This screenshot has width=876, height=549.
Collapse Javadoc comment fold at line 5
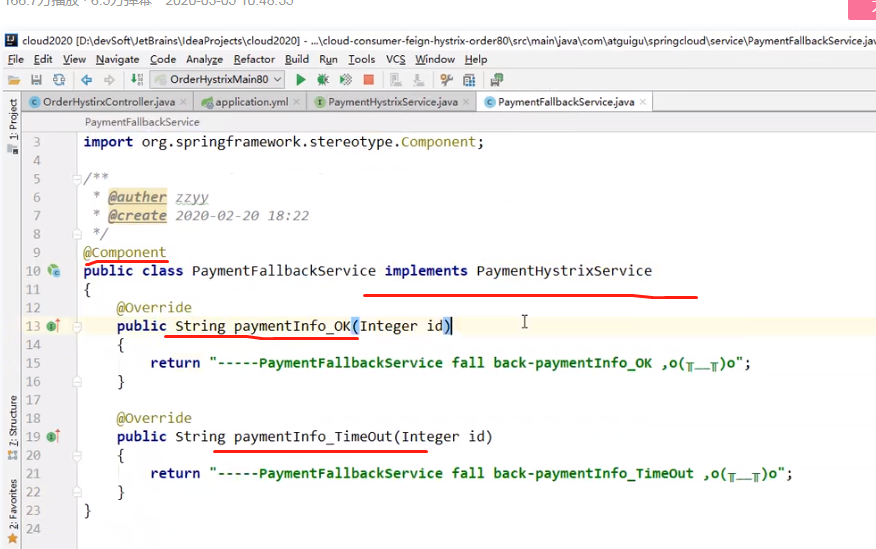tap(77, 179)
